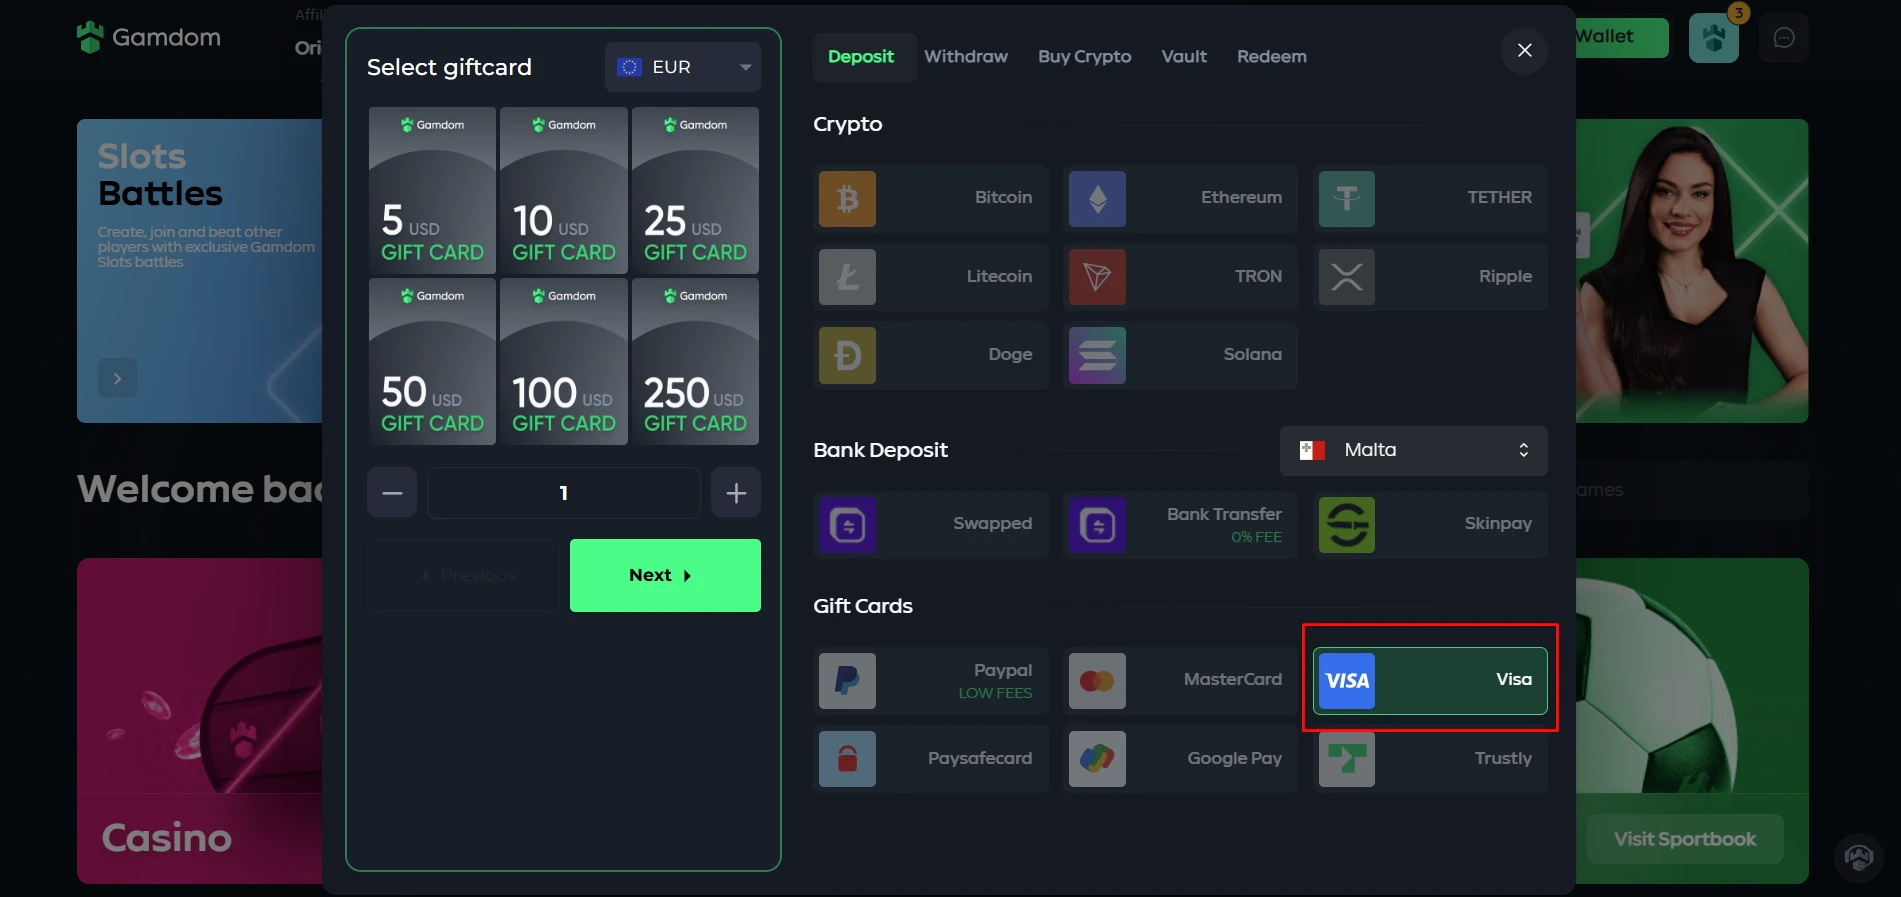Select the 100 USD gift card
Image resolution: width=1901 pixels, height=897 pixels.
tap(564, 362)
